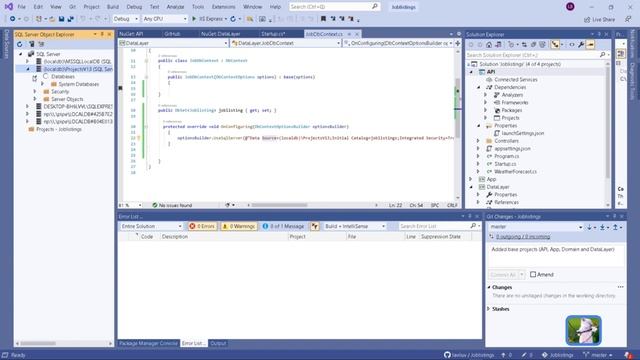Pin the SQL Server Object Explorer panel
Screen dimensions: 640x360
[x=102, y=34]
